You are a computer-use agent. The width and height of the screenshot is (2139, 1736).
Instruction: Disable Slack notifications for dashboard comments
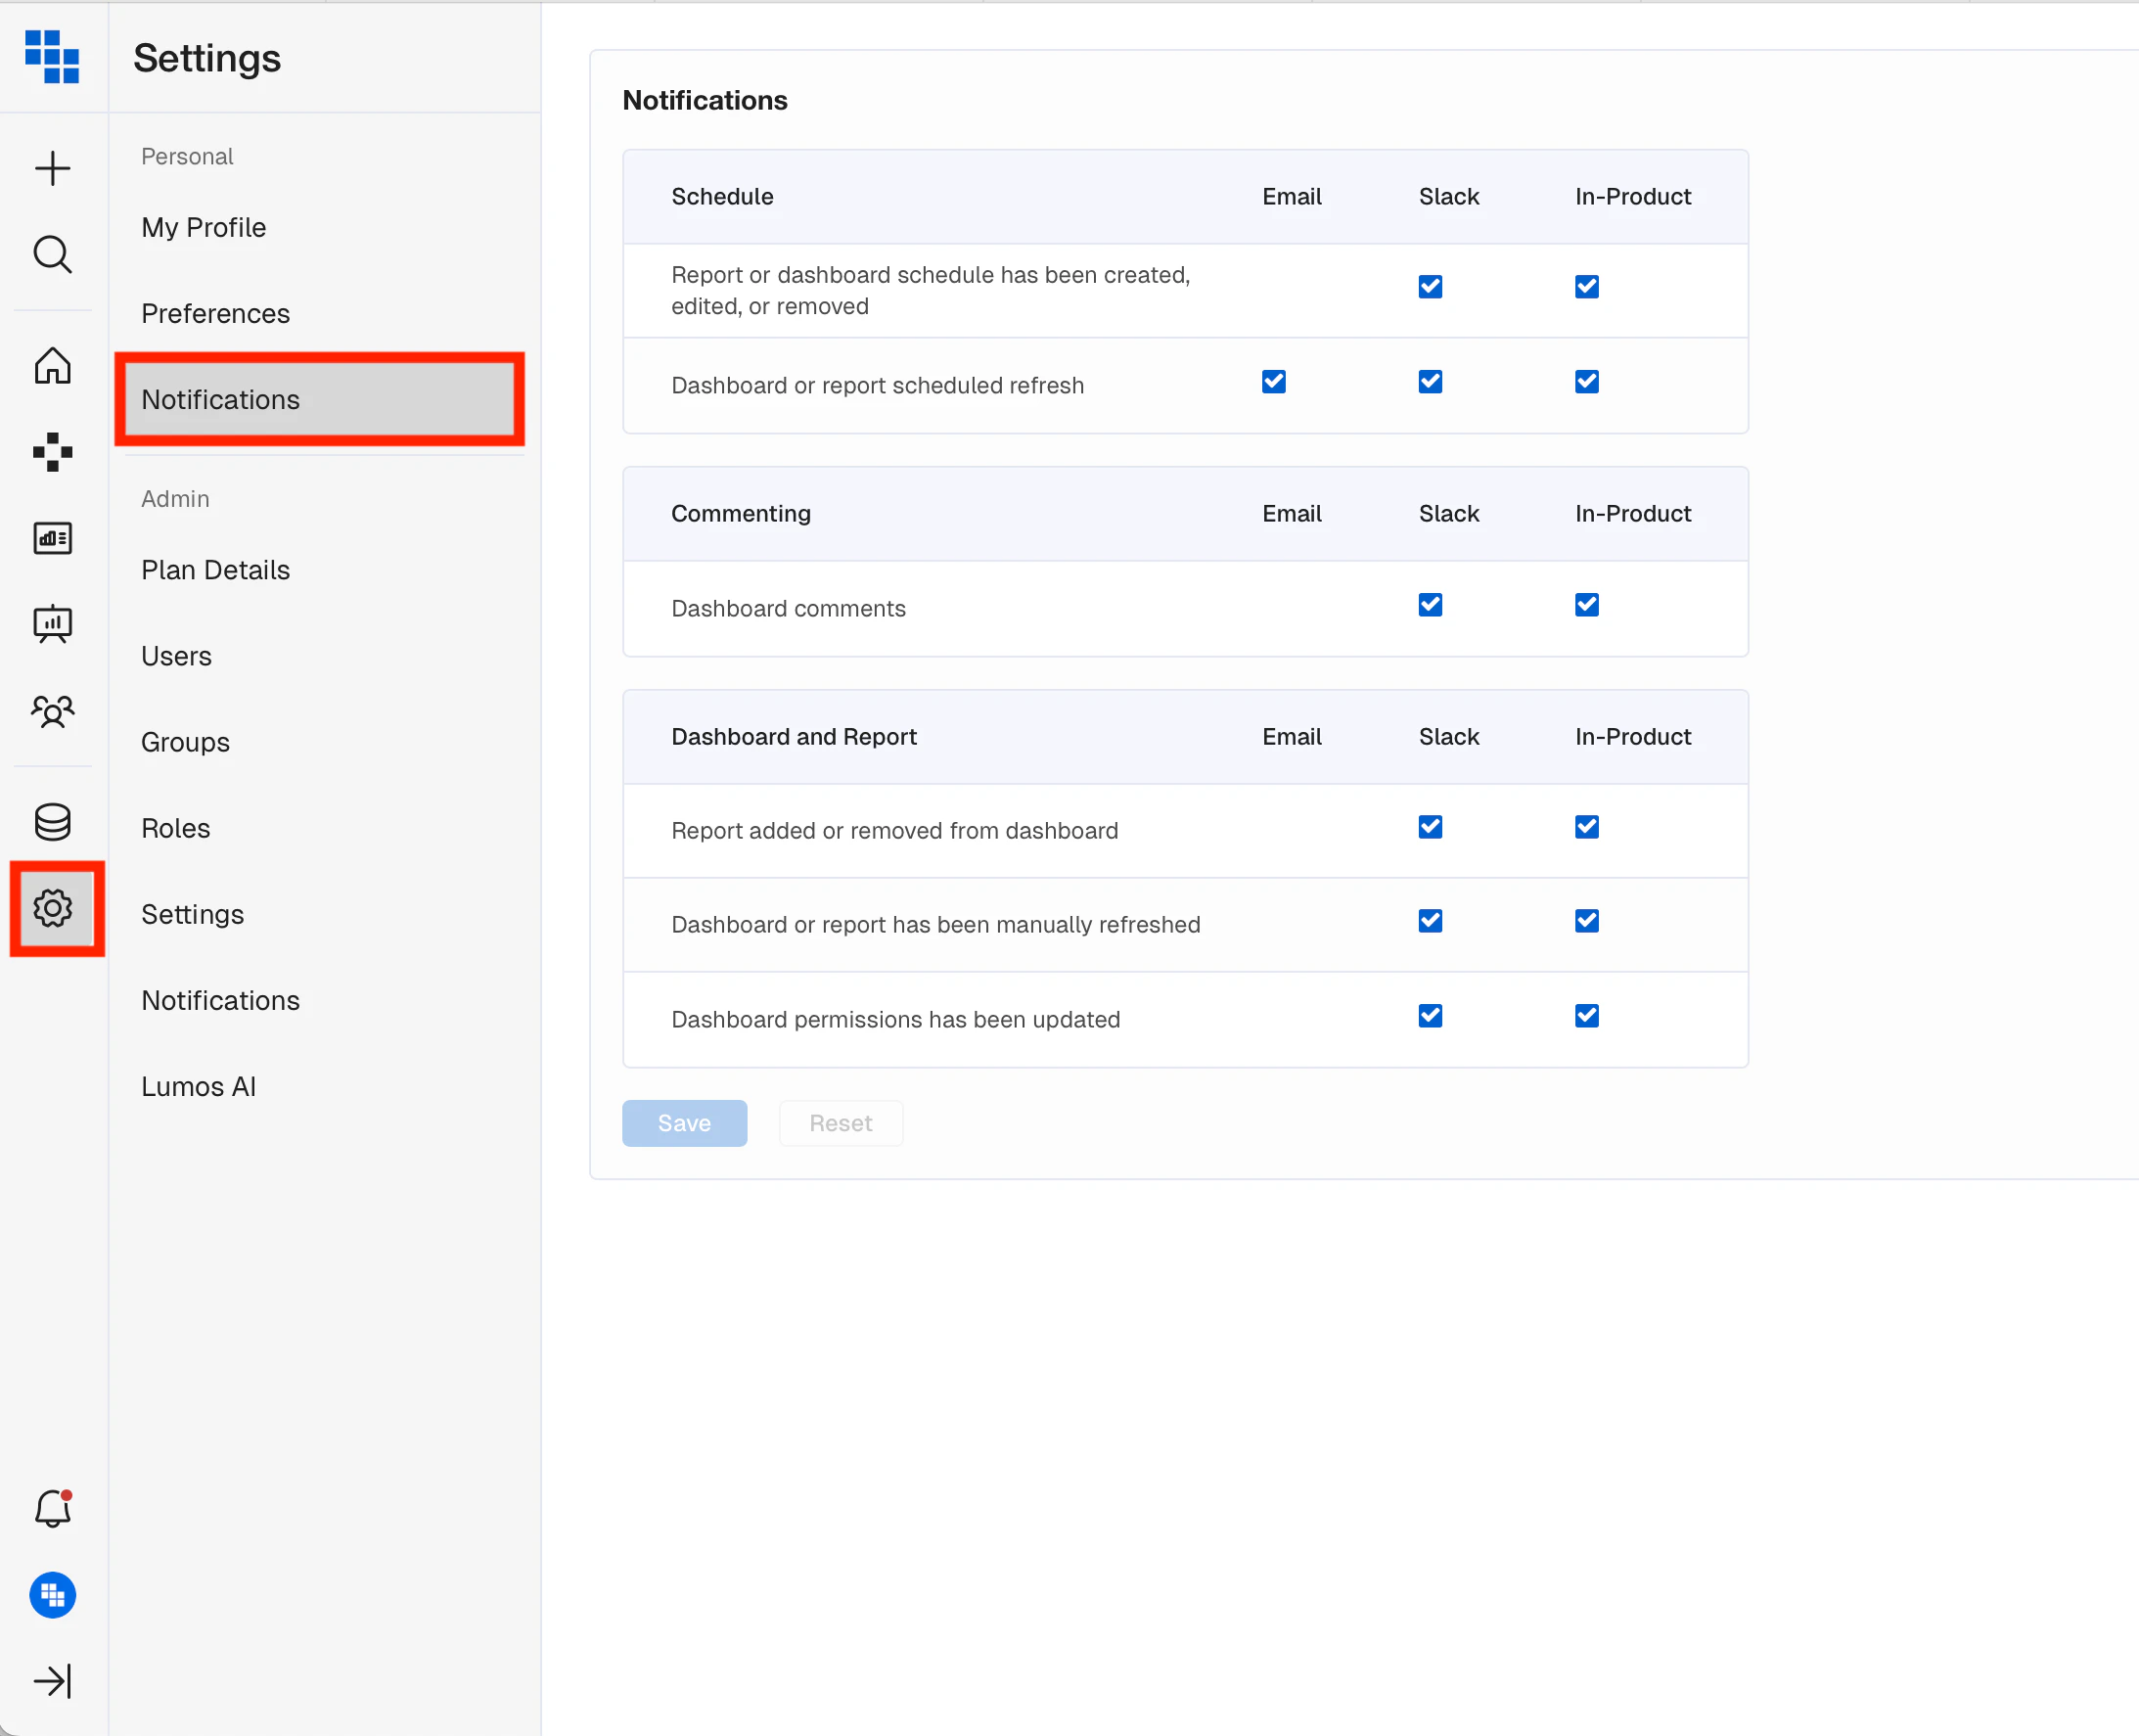1429,604
